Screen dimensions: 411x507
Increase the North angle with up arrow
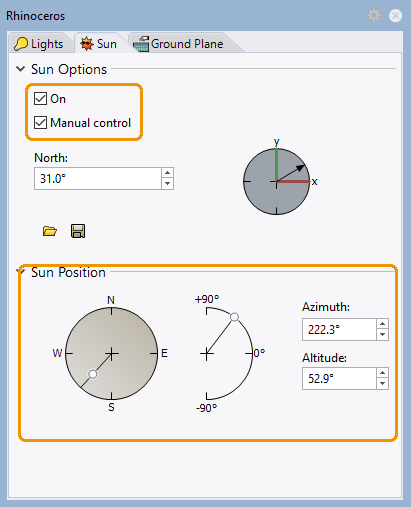(x=167, y=173)
